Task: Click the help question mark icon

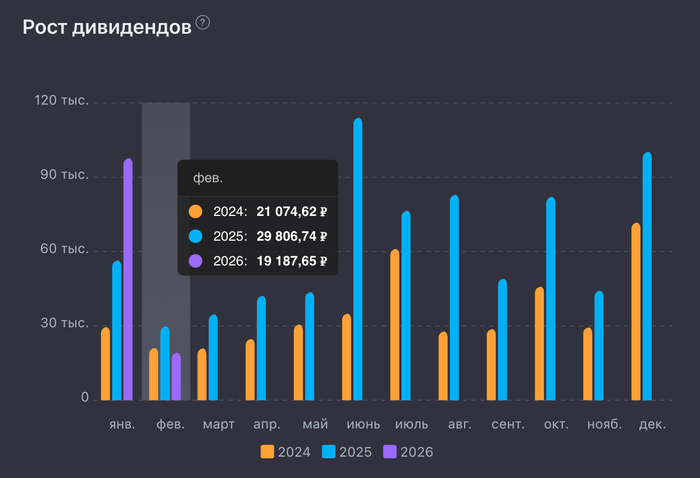Action: [203, 23]
